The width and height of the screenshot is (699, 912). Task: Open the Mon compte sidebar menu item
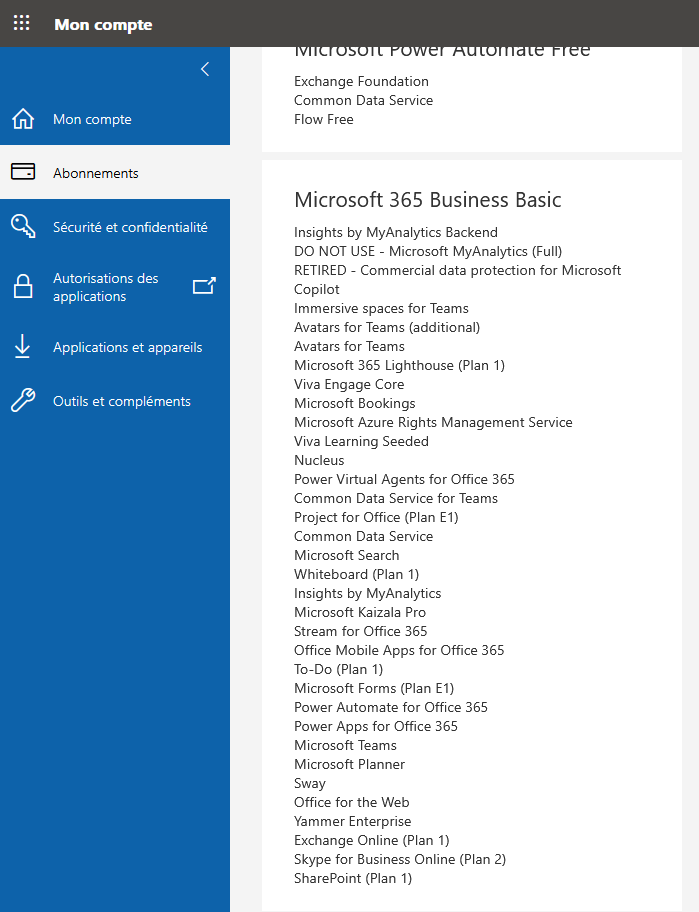pyautogui.click(x=115, y=119)
